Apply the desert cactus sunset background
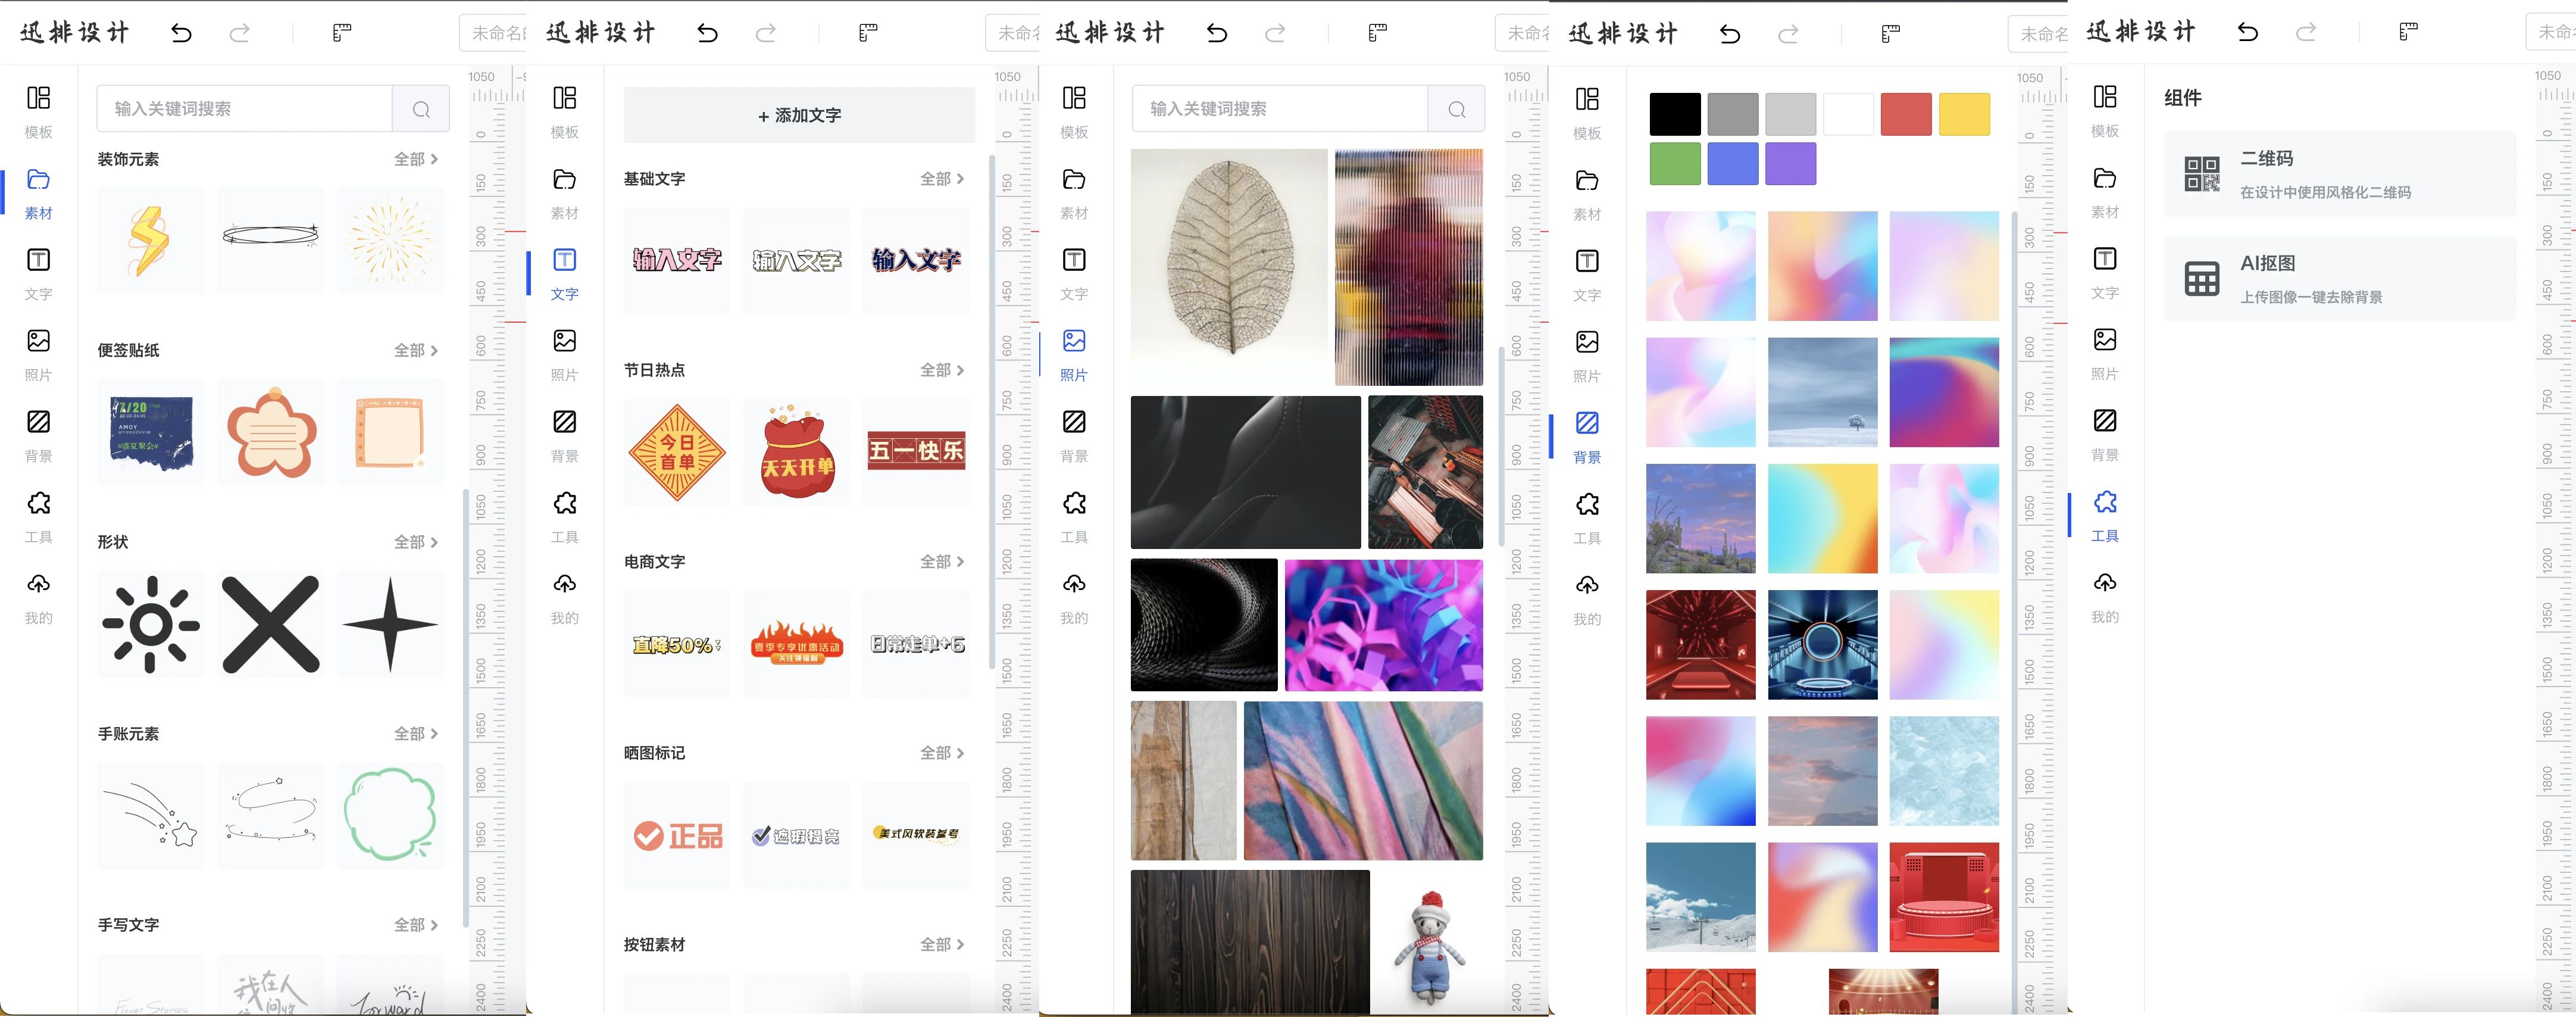 [x=1700, y=518]
